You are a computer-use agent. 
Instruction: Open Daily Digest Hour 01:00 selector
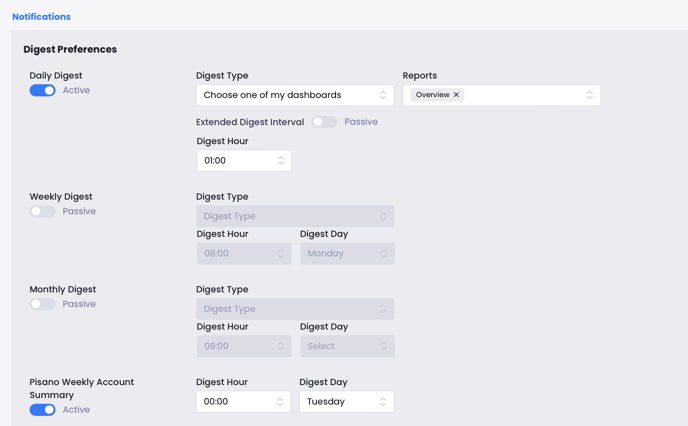click(243, 161)
